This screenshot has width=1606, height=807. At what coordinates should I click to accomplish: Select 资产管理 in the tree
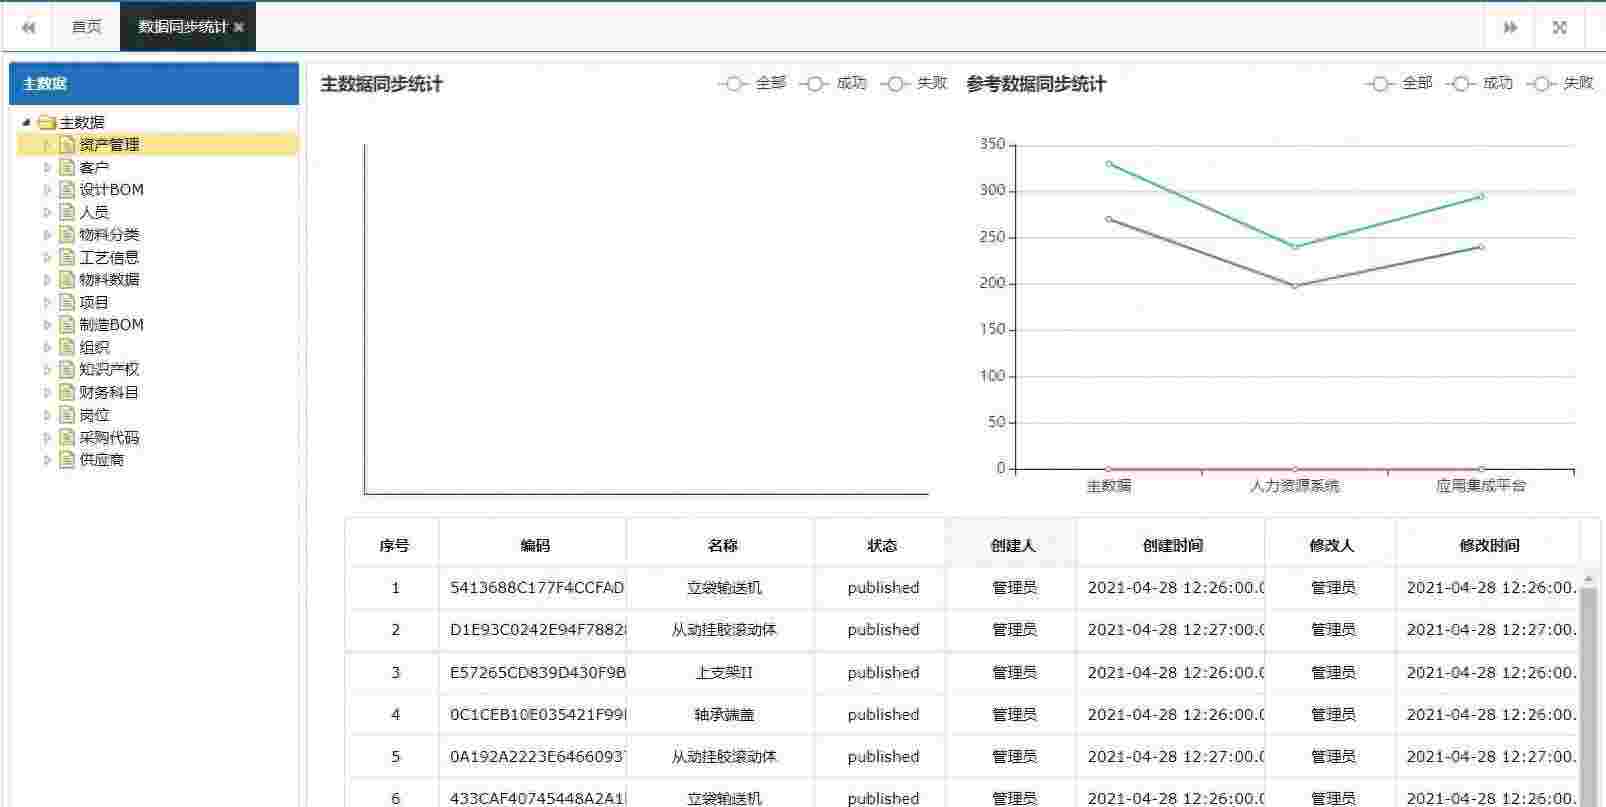click(109, 144)
